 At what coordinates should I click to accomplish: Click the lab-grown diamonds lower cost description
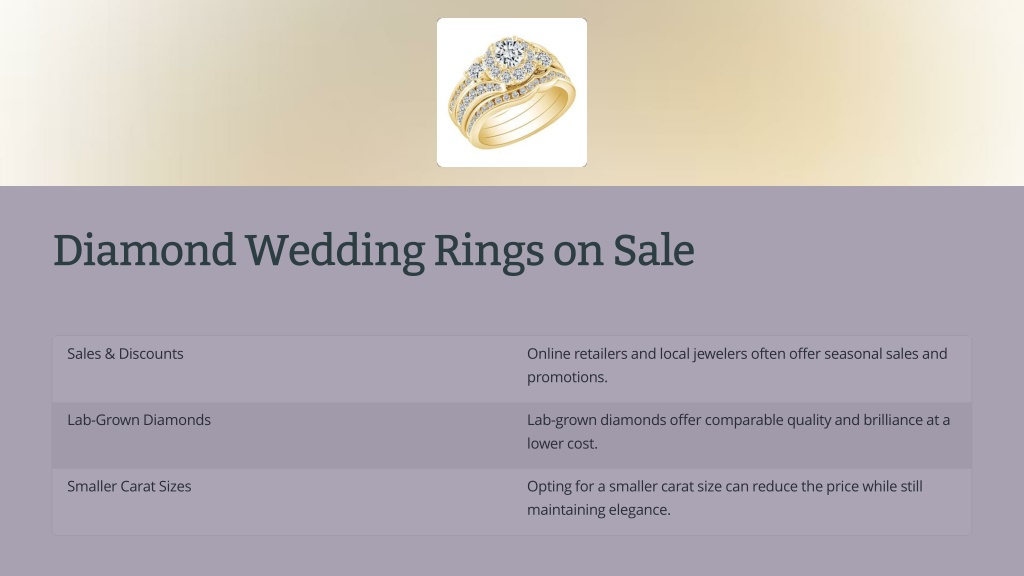[x=738, y=432]
